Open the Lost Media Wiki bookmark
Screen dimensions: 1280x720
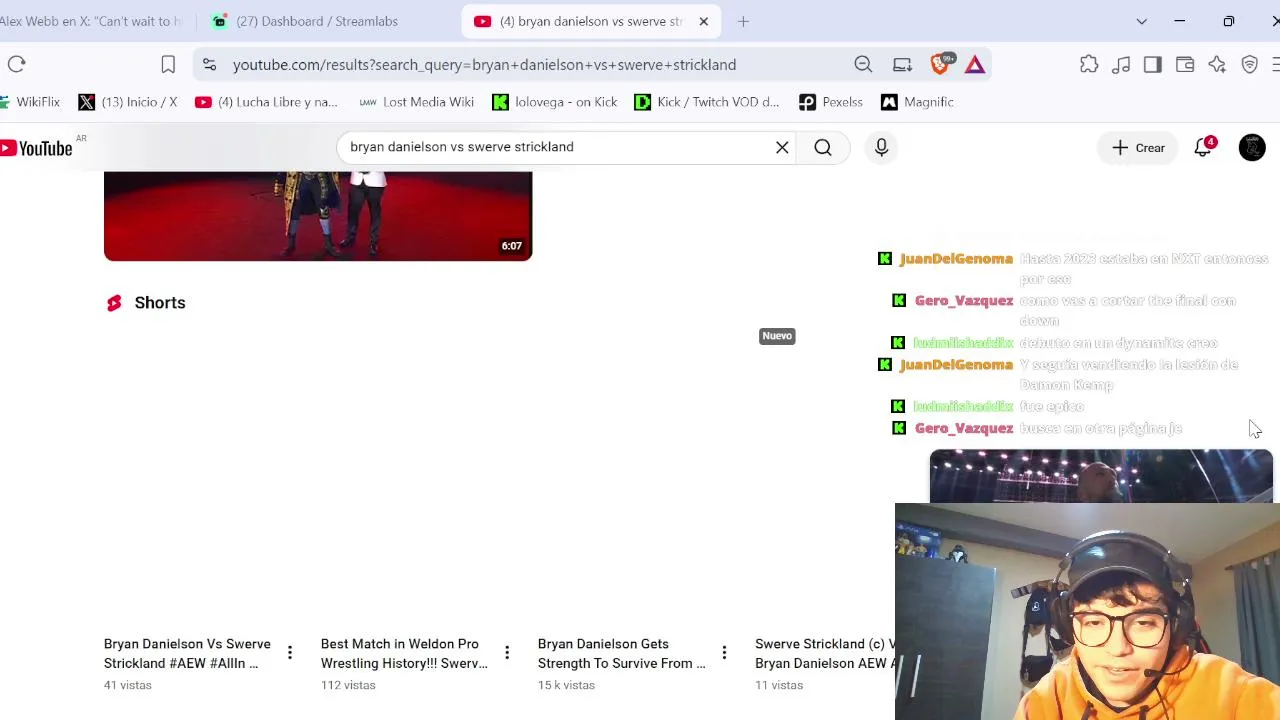click(x=416, y=102)
